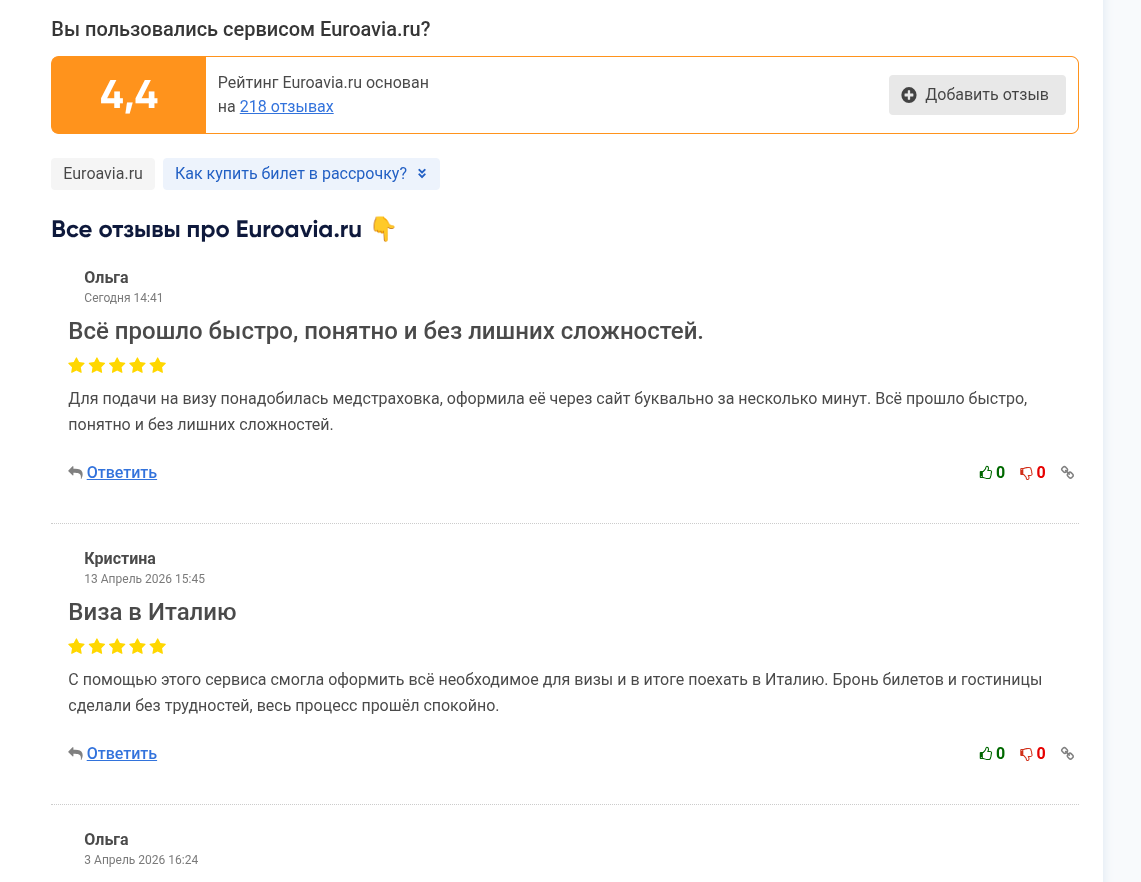
Task: Select the Euroavia.ru tab chip
Action: (103, 174)
